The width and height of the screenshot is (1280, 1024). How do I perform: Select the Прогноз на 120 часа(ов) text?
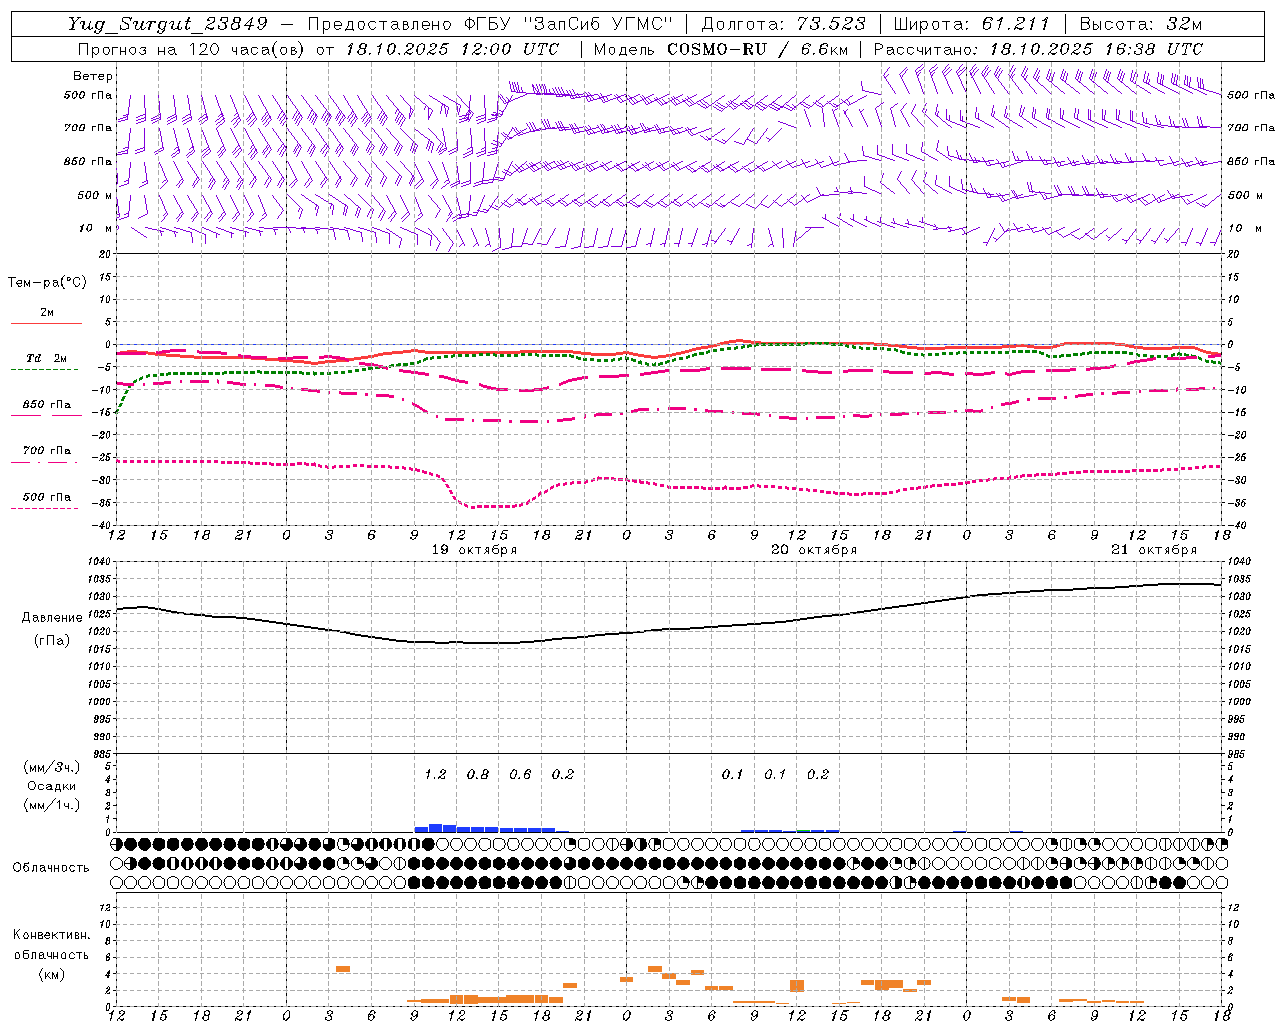[192, 49]
